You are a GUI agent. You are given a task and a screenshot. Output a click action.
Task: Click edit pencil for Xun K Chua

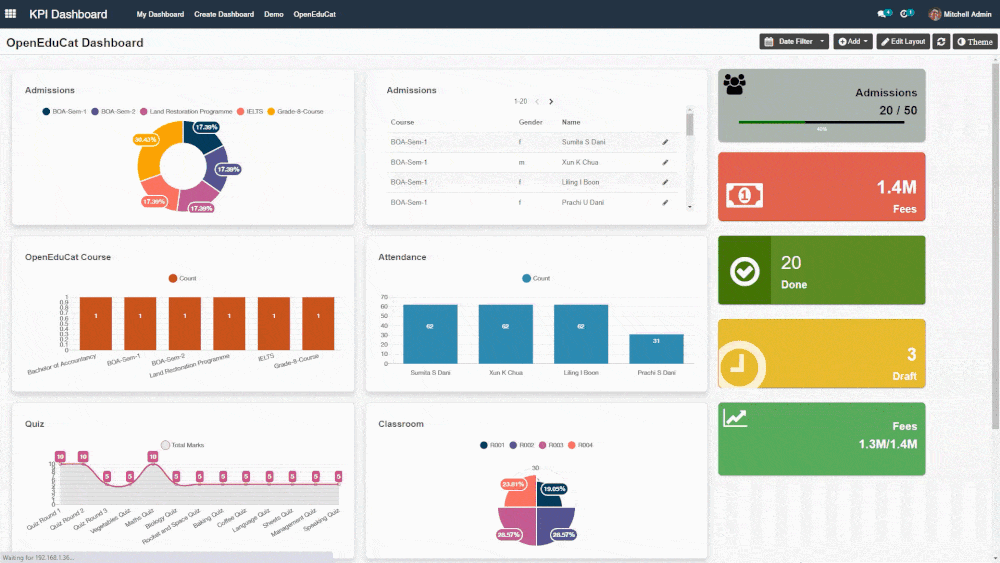pyautogui.click(x=665, y=162)
